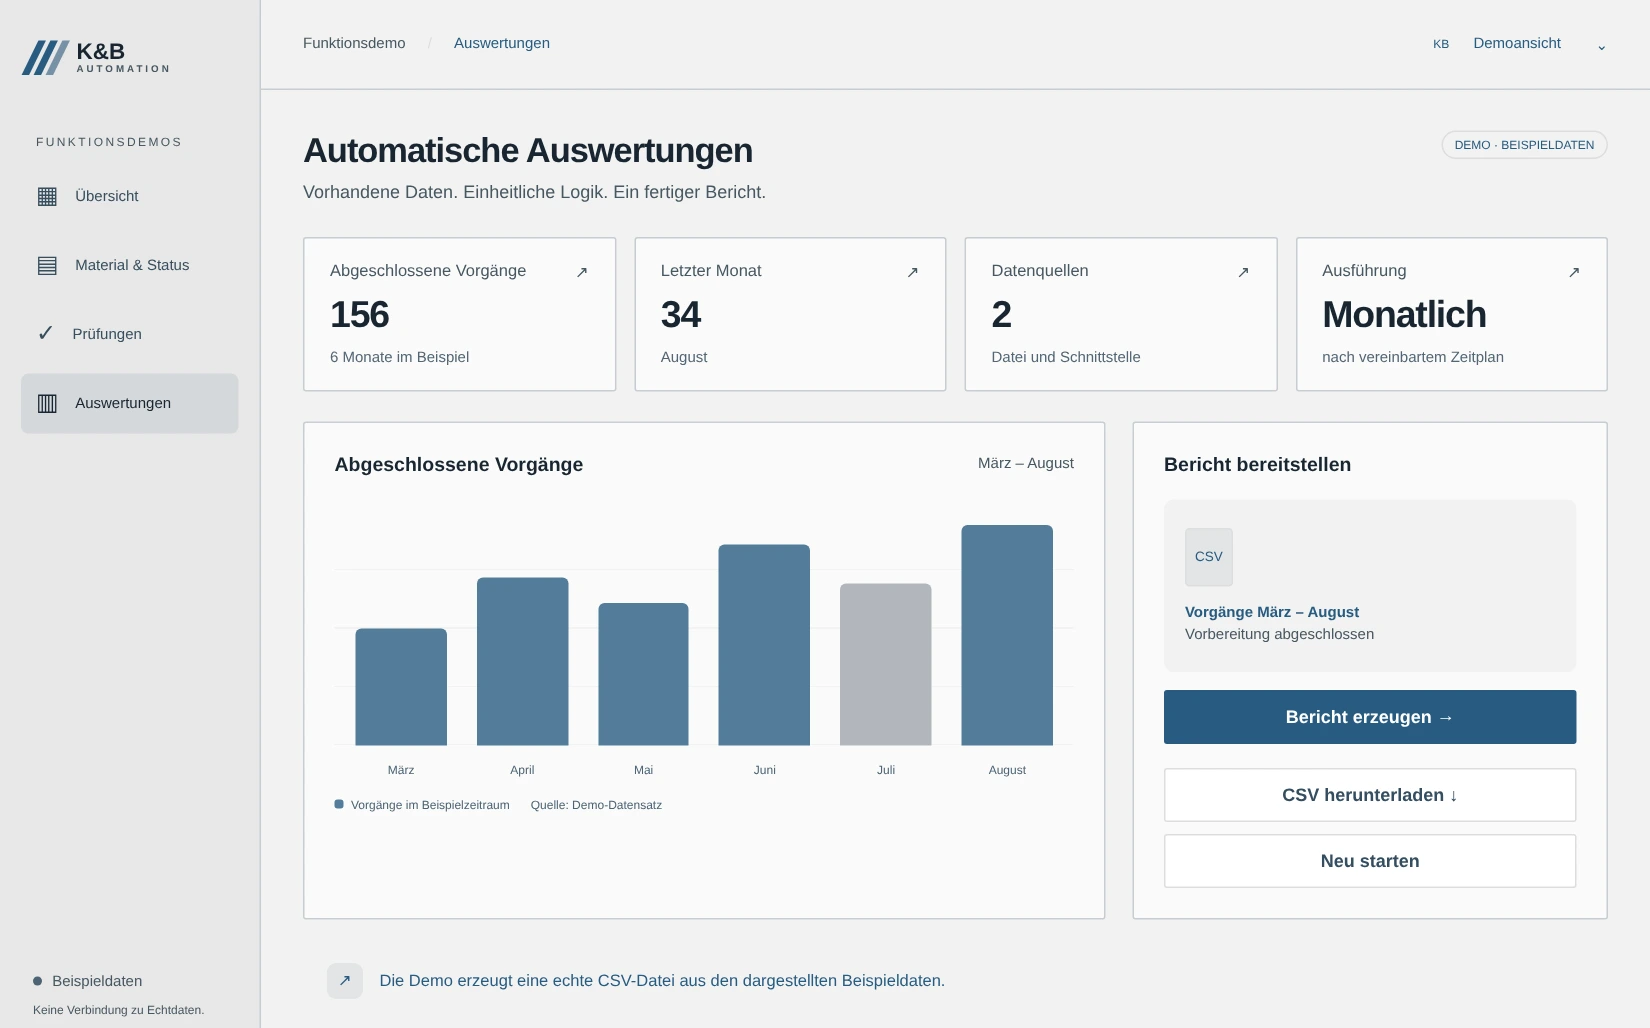The image size is (1650, 1028).
Task: Click the Vorgänge März – August file link
Action: 1271,612
